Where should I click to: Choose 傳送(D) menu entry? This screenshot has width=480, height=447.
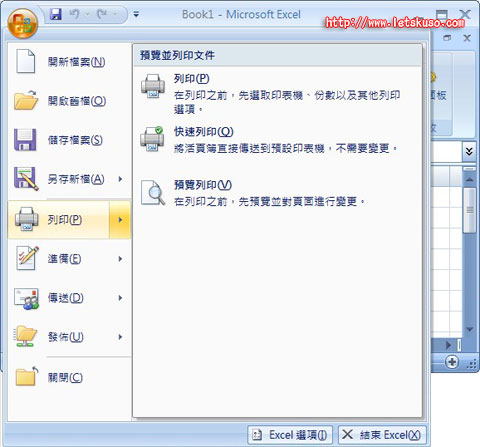69,298
